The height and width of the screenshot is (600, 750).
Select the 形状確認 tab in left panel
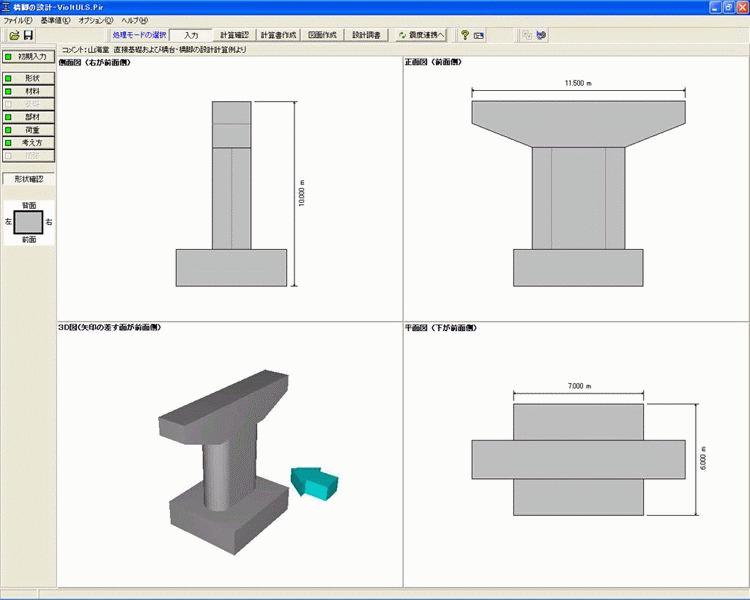click(x=29, y=179)
